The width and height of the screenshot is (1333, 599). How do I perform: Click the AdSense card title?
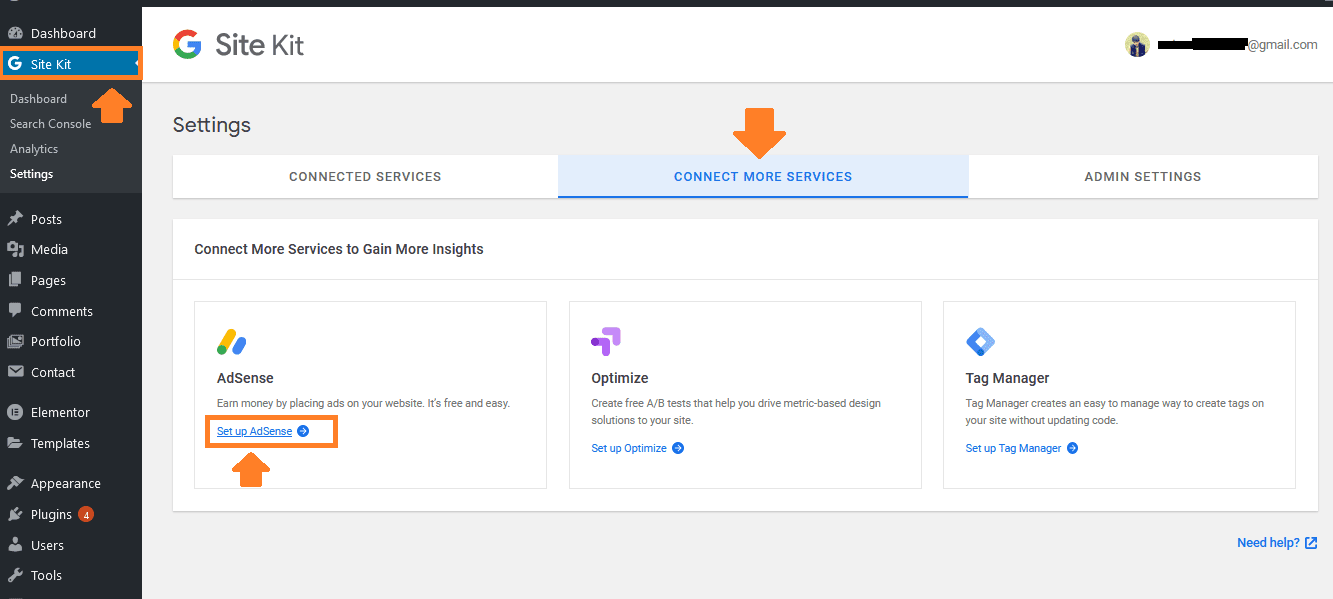point(245,378)
